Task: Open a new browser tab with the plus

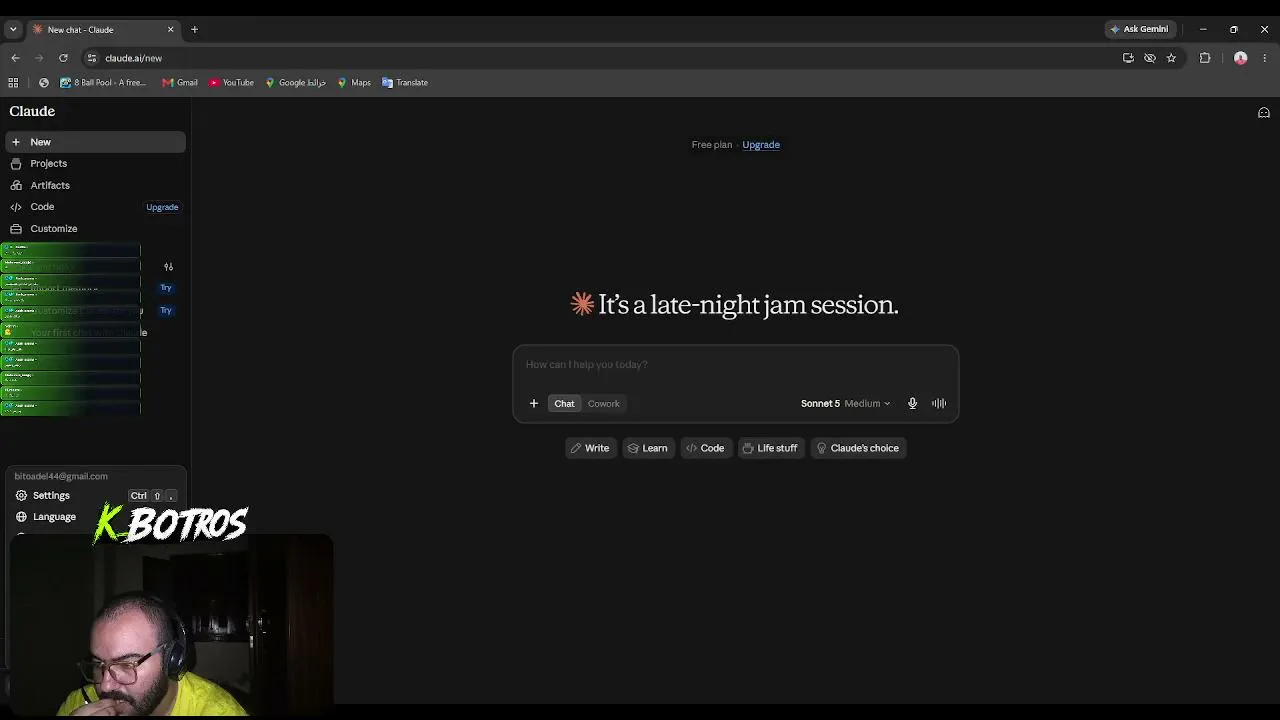Action: tap(194, 29)
